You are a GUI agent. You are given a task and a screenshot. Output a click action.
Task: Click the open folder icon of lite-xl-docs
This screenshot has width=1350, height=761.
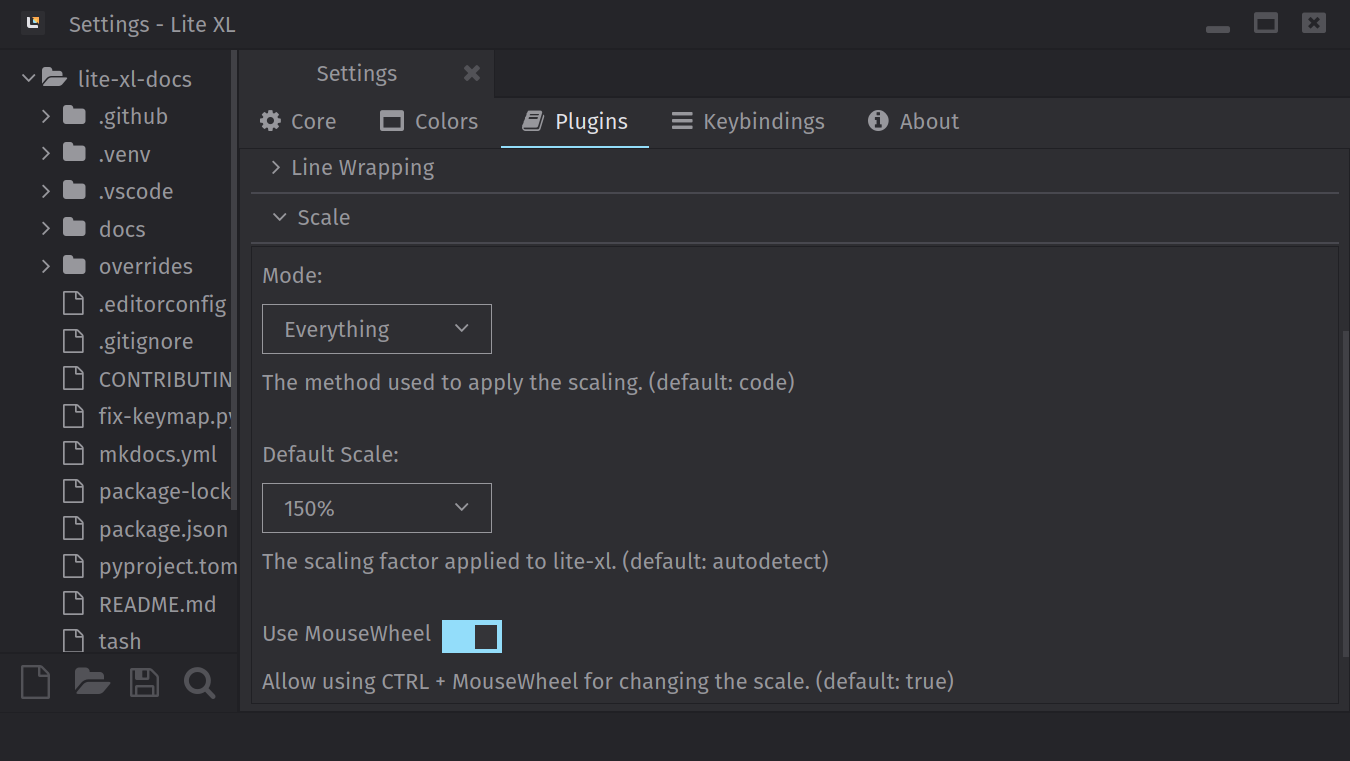(x=55, y=78)
